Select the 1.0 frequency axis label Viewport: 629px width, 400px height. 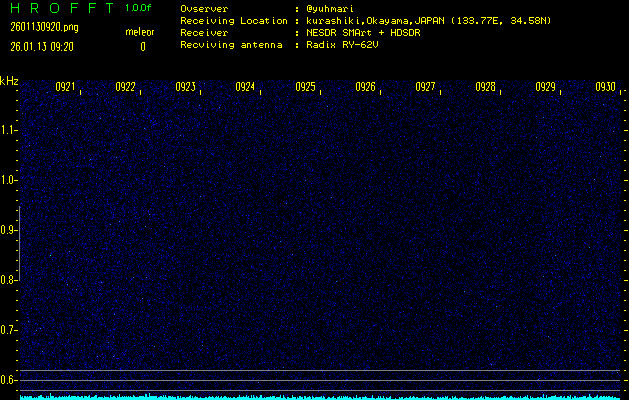(9, 180)
